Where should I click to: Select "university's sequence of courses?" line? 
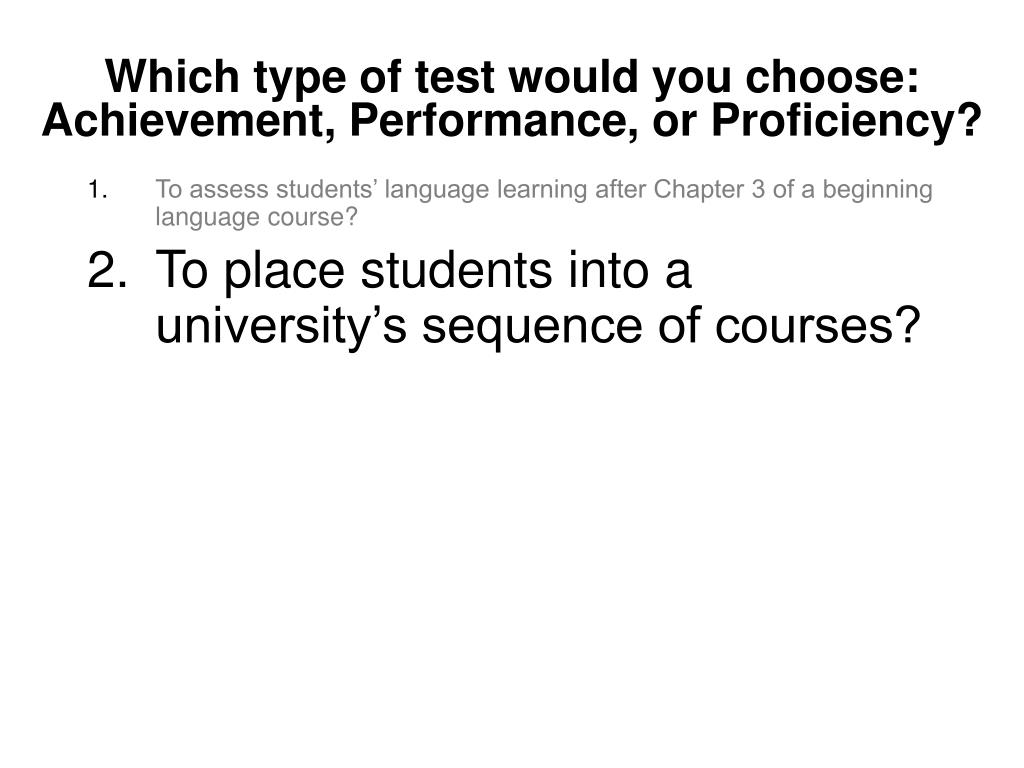pos(538,325)
